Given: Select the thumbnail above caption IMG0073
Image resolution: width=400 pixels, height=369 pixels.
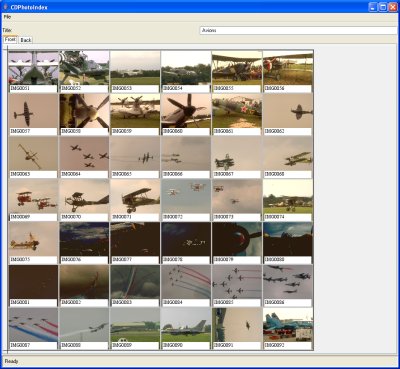Looking at the screenshot, I should [x=237, y=196].
